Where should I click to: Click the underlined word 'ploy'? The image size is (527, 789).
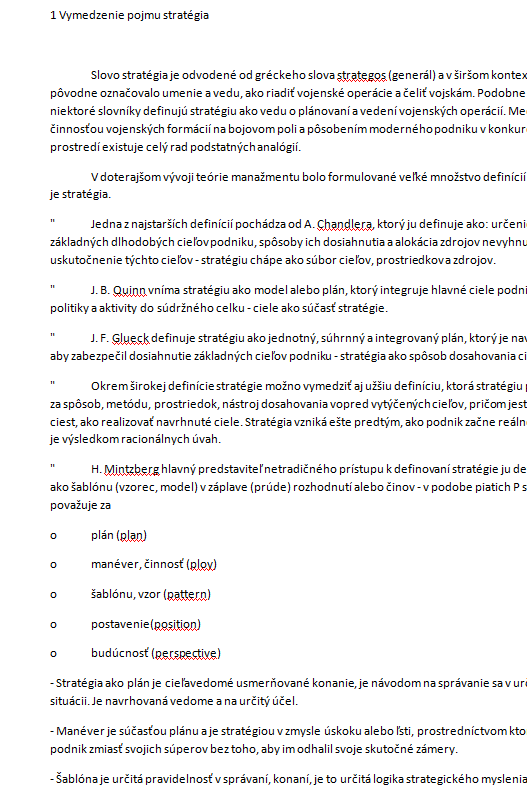point(202,565)
